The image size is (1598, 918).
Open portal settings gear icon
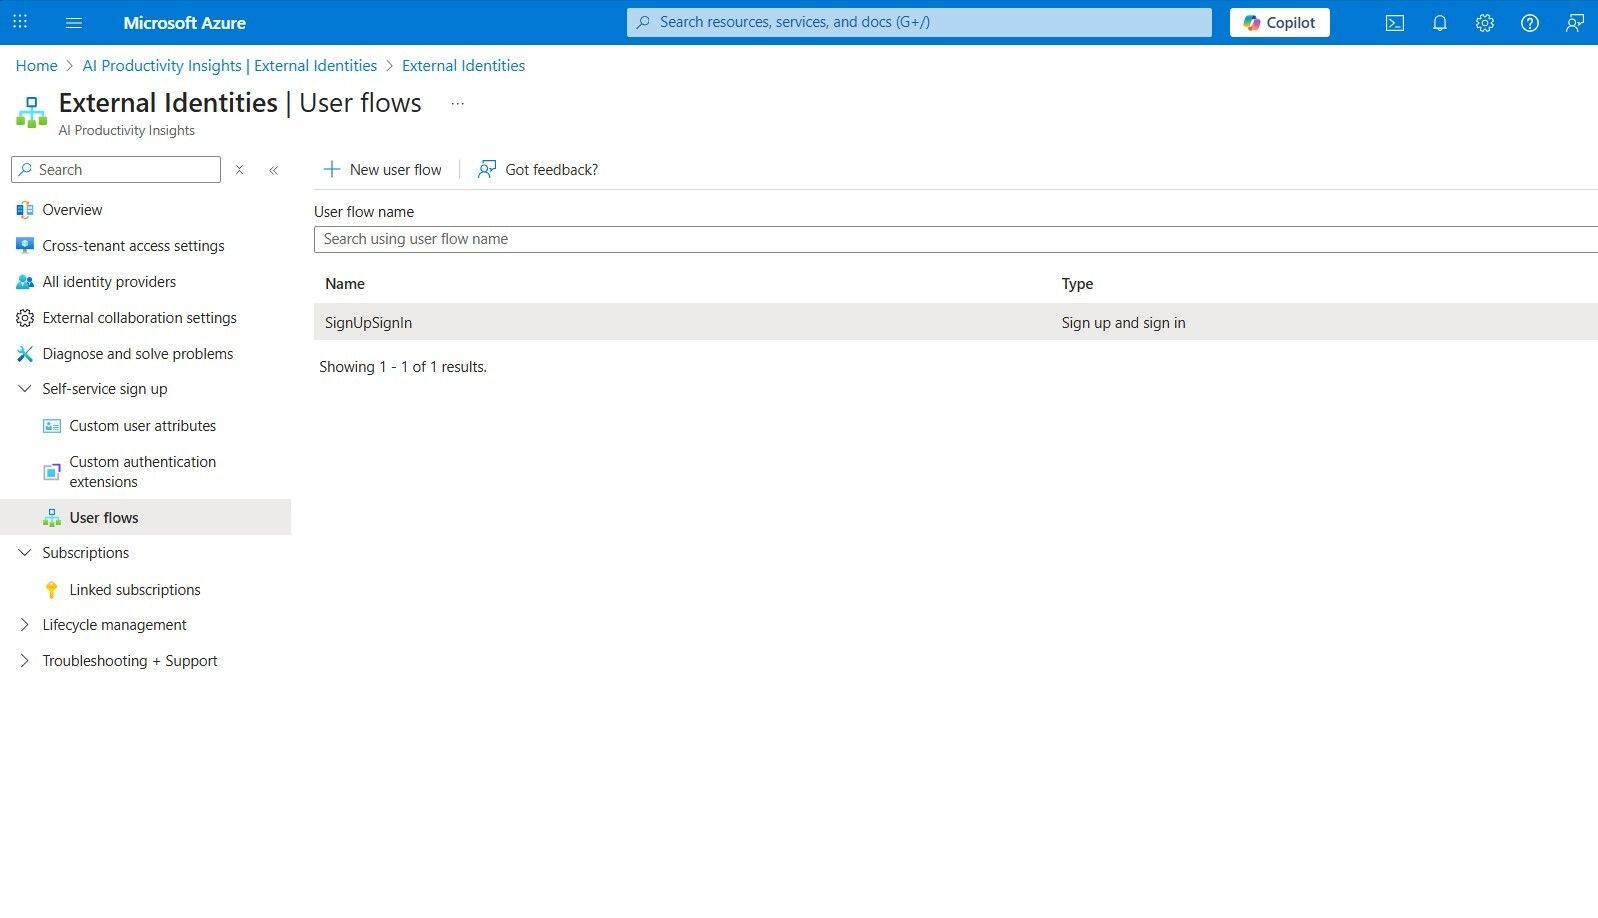[1484, 23]
